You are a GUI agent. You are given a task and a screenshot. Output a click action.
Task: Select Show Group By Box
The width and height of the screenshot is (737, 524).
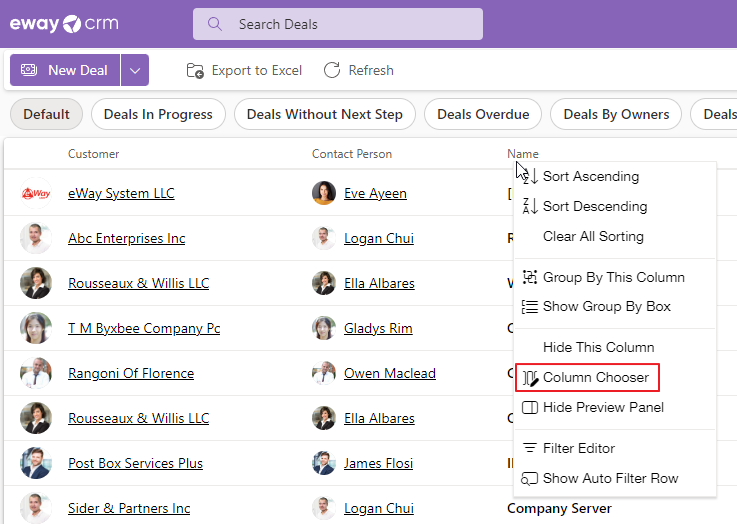point(615,306)
